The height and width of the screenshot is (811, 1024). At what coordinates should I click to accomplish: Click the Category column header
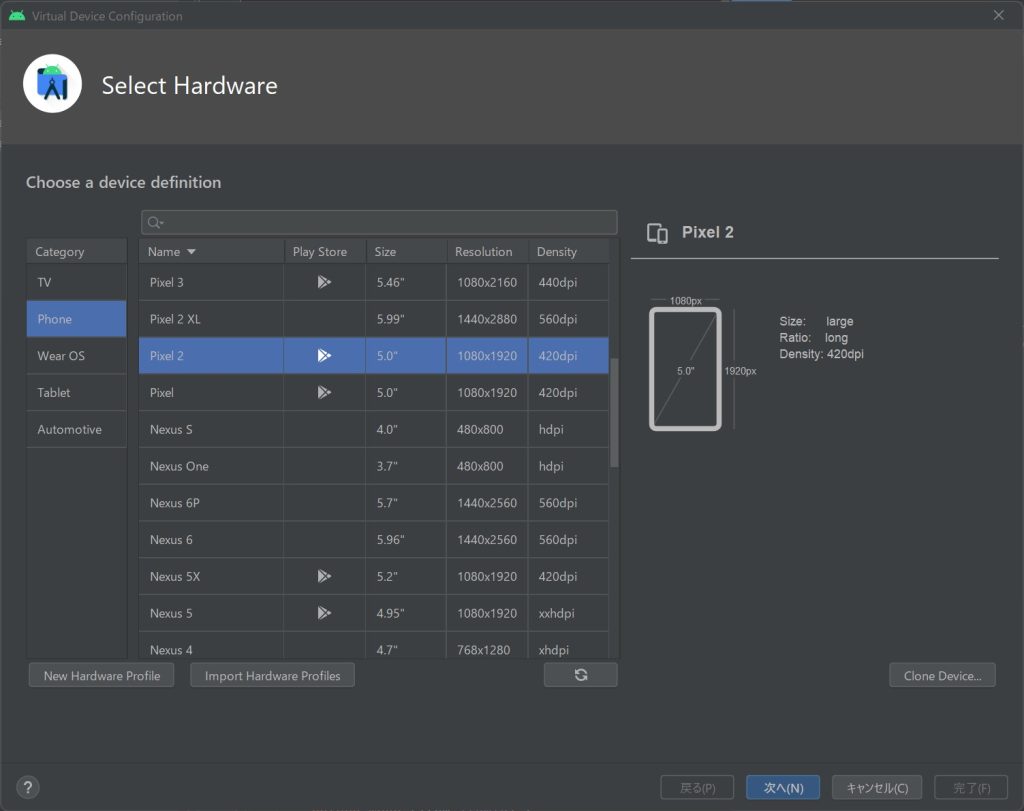pos(76,251)
